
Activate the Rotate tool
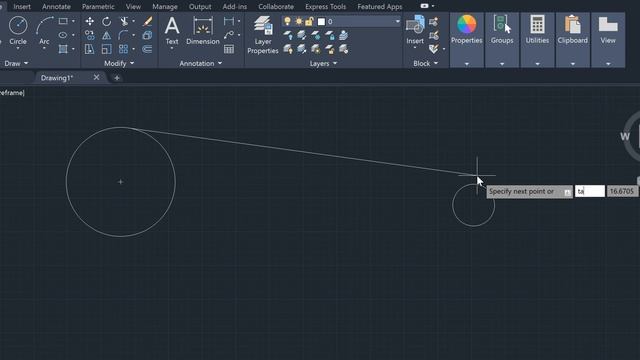[107, 21]
